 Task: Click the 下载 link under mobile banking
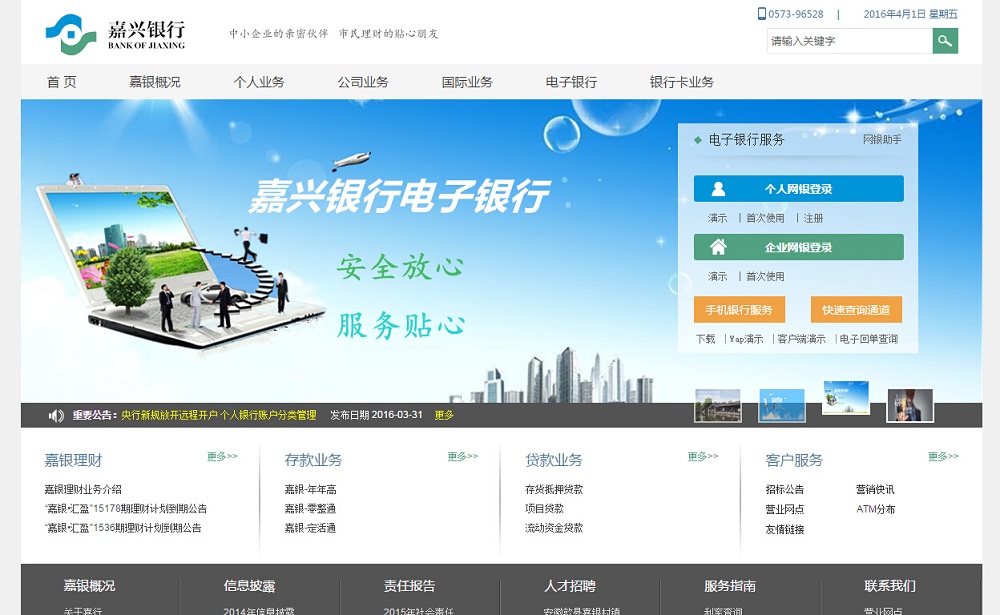click(x=705, y=339)
